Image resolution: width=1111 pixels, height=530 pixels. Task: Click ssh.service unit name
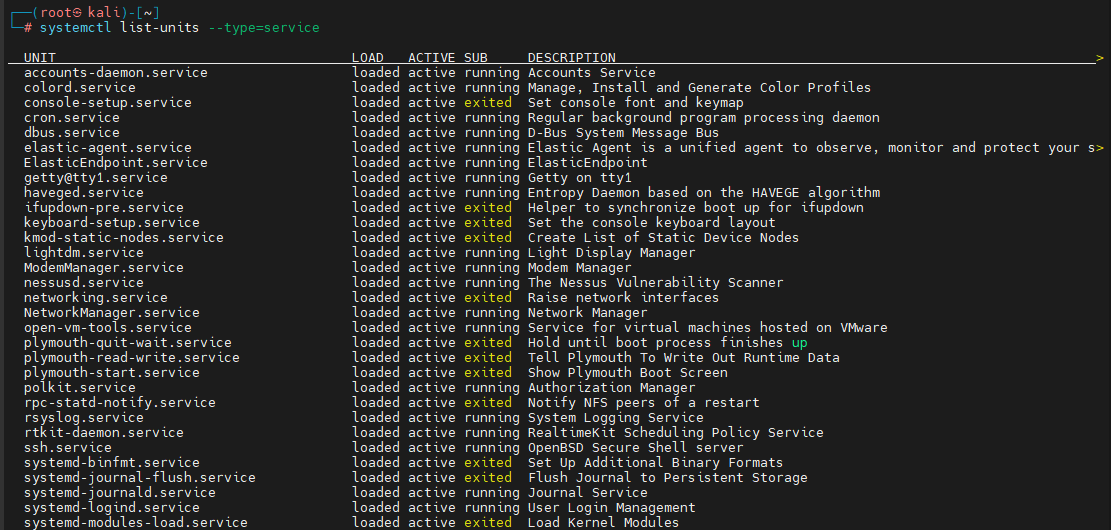(68, 448)
